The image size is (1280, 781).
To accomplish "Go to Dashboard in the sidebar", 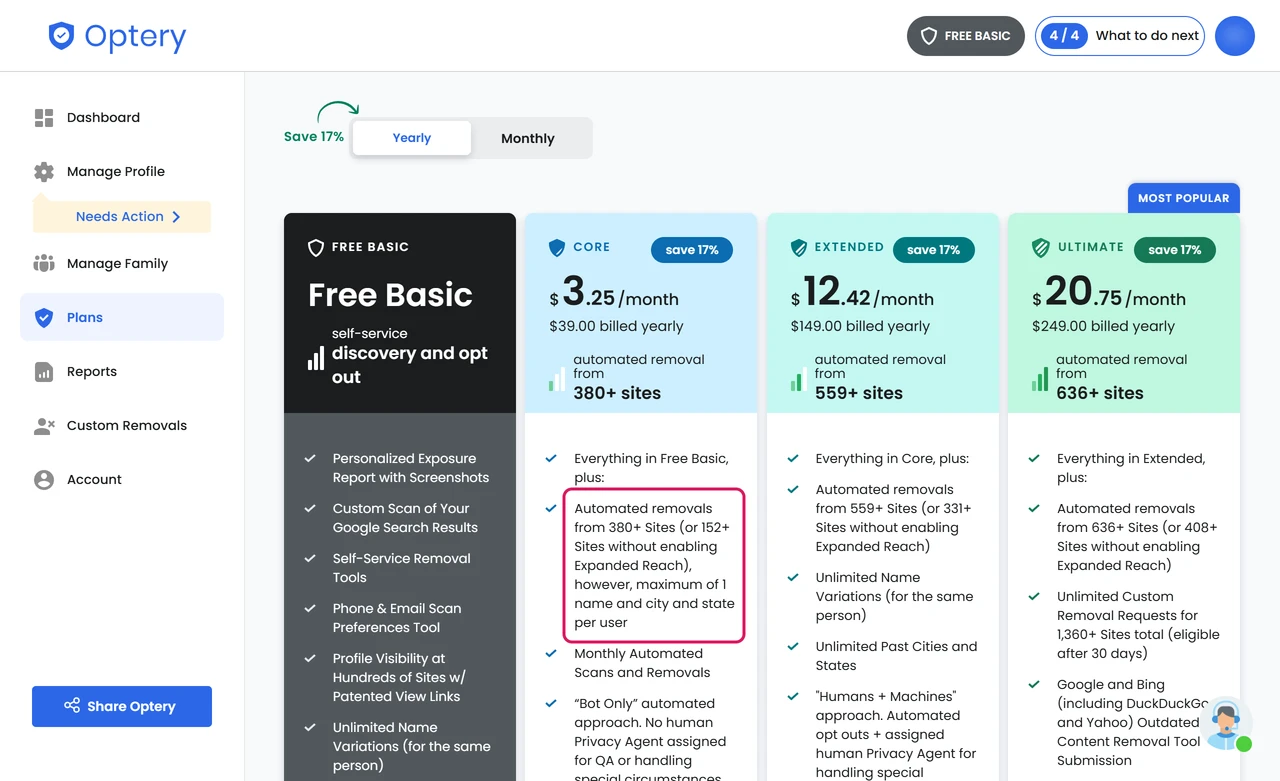I will (x=122, y=118).
